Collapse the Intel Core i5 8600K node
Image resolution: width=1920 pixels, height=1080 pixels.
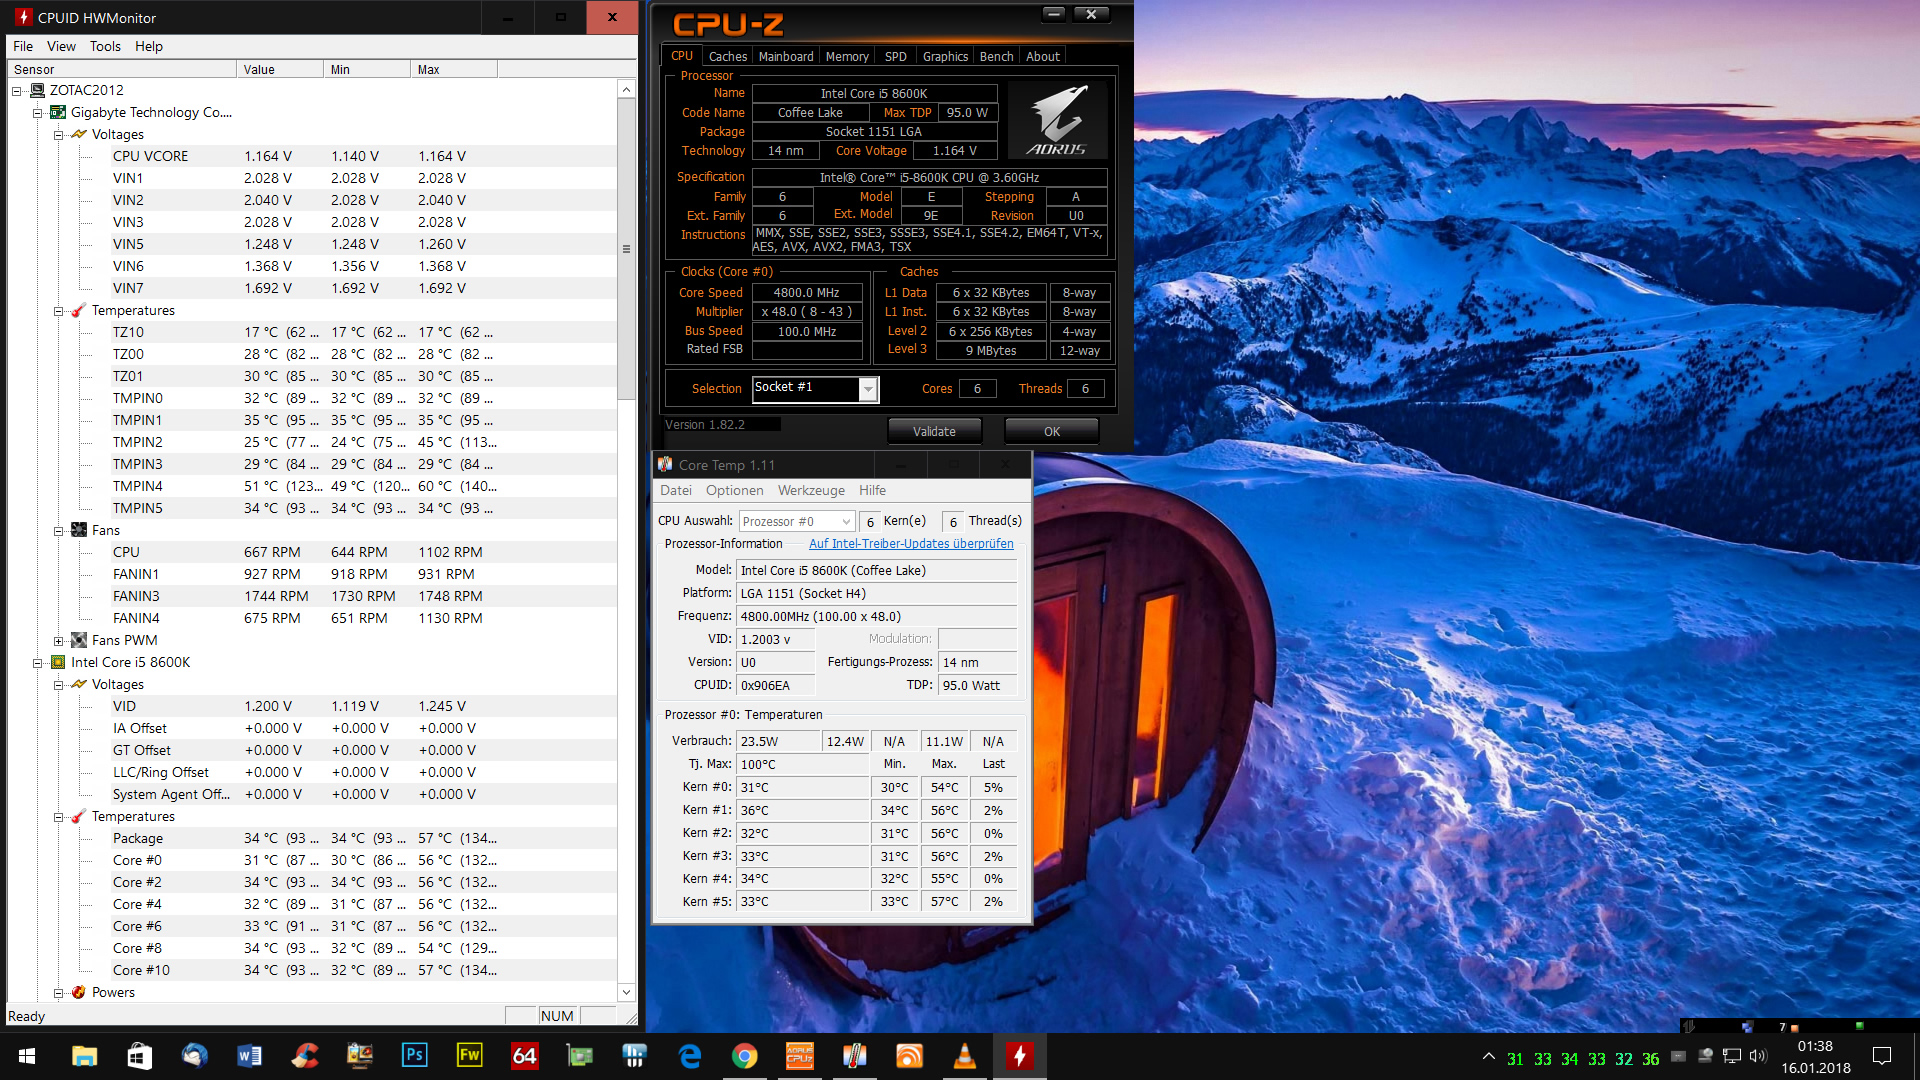click(x=37, y=663)
